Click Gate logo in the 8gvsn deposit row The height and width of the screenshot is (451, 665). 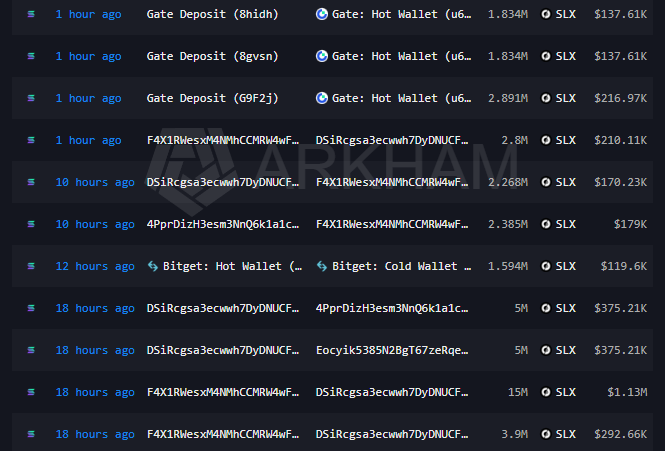tap(322, 56)
